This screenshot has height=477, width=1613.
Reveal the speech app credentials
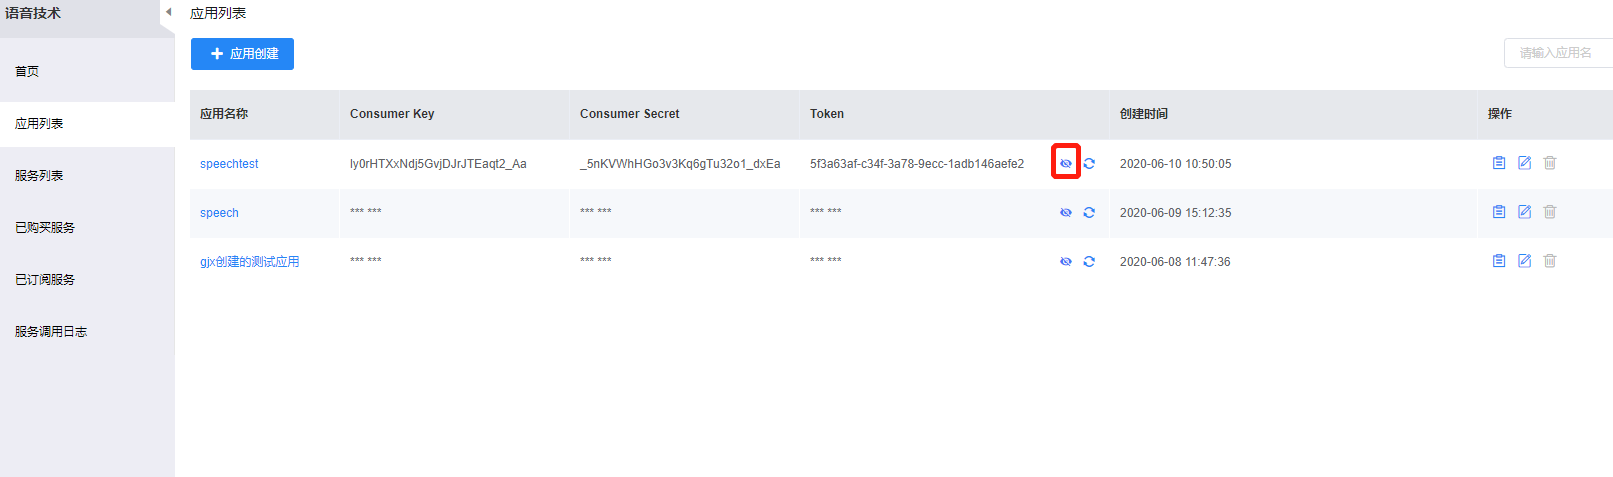pyautogui.click(x=1066, y=212)
